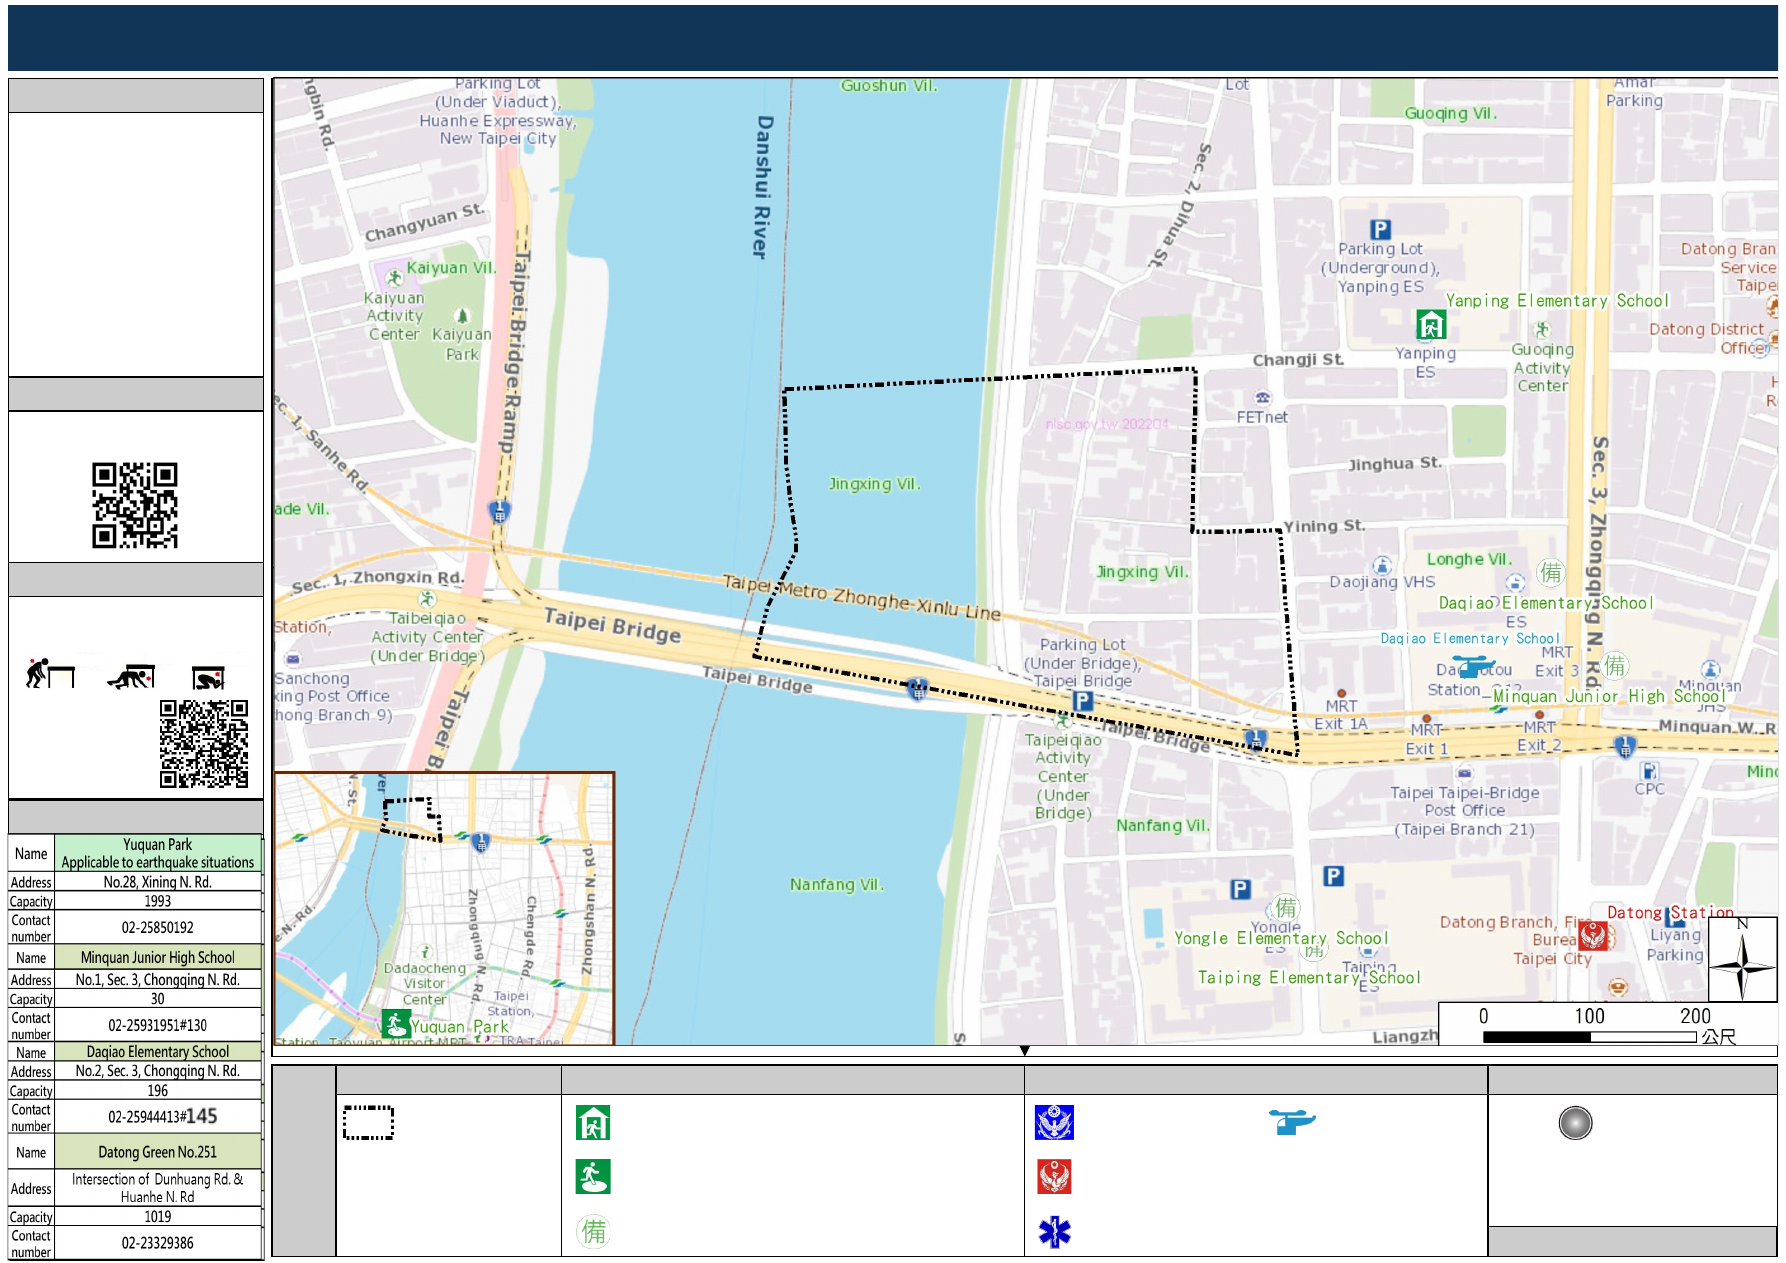Click the upper QR code in left panel

pos(135,505)
